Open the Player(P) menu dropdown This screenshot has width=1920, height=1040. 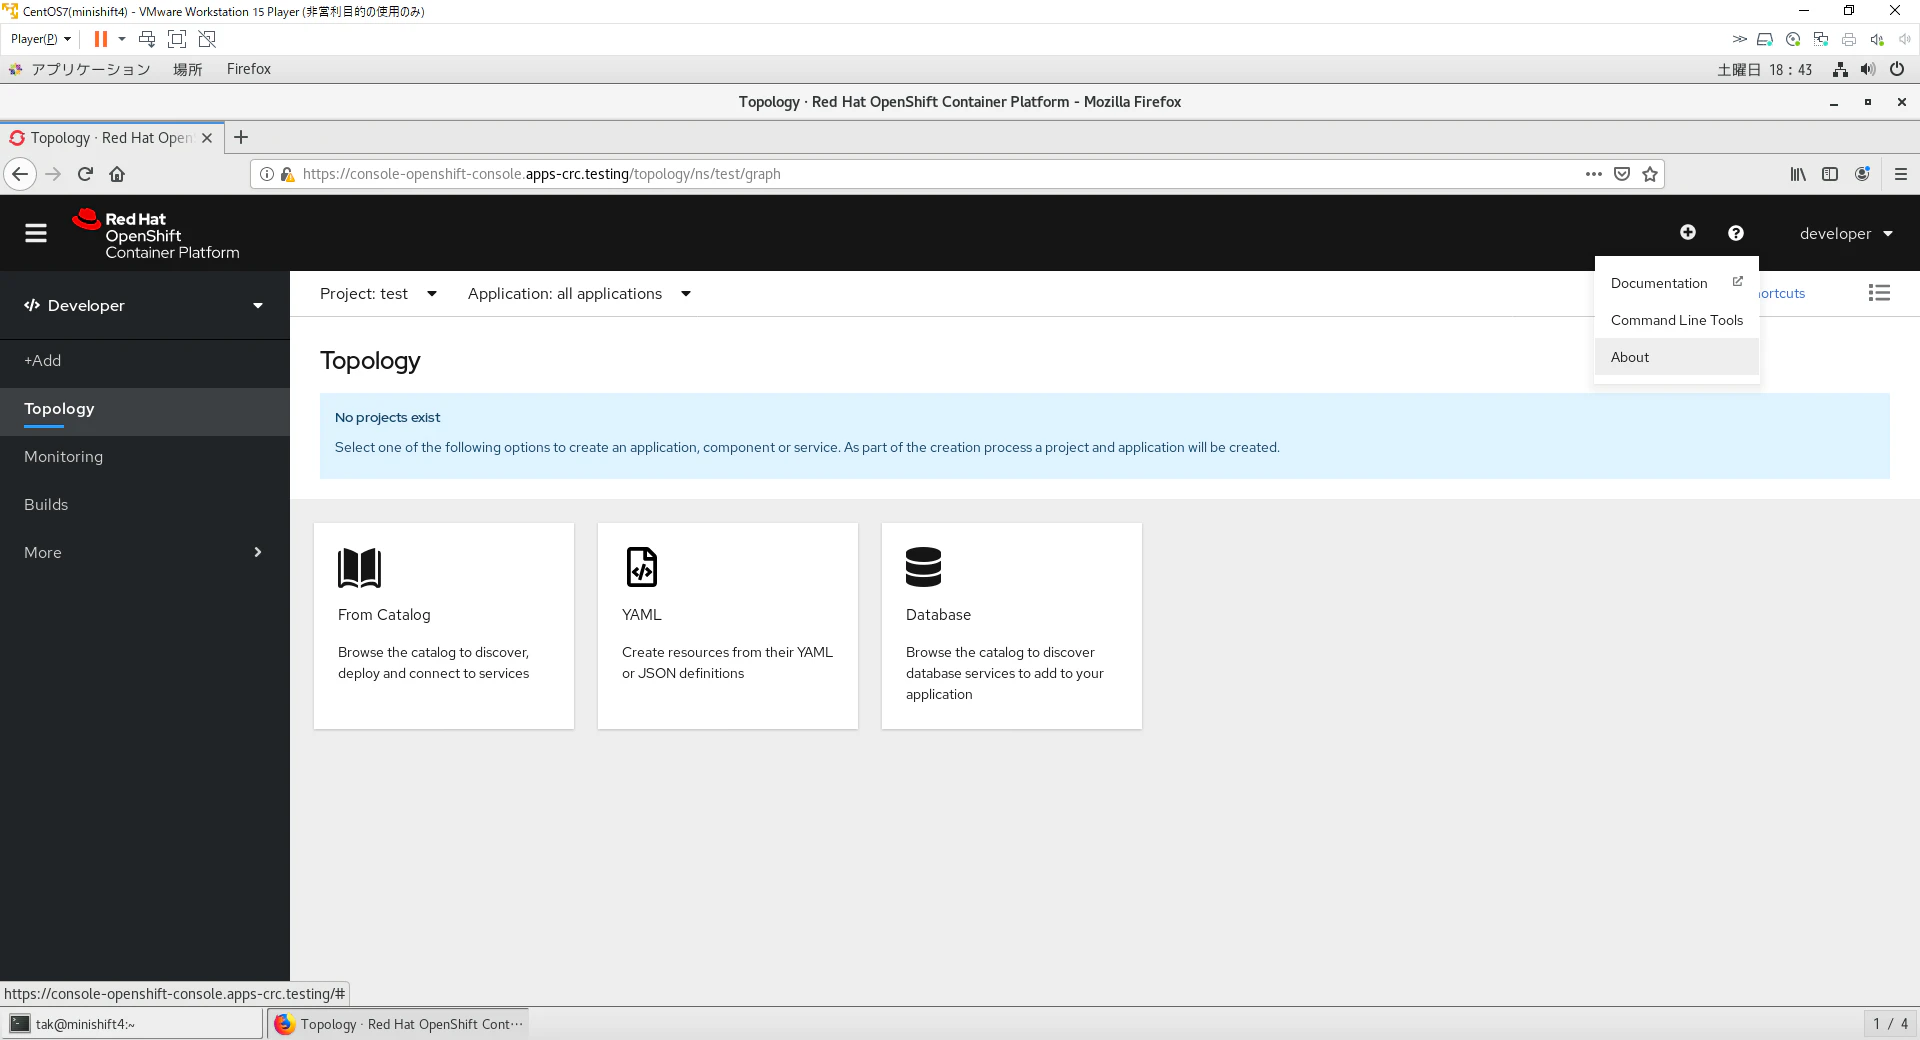click(x=41, y=39)
